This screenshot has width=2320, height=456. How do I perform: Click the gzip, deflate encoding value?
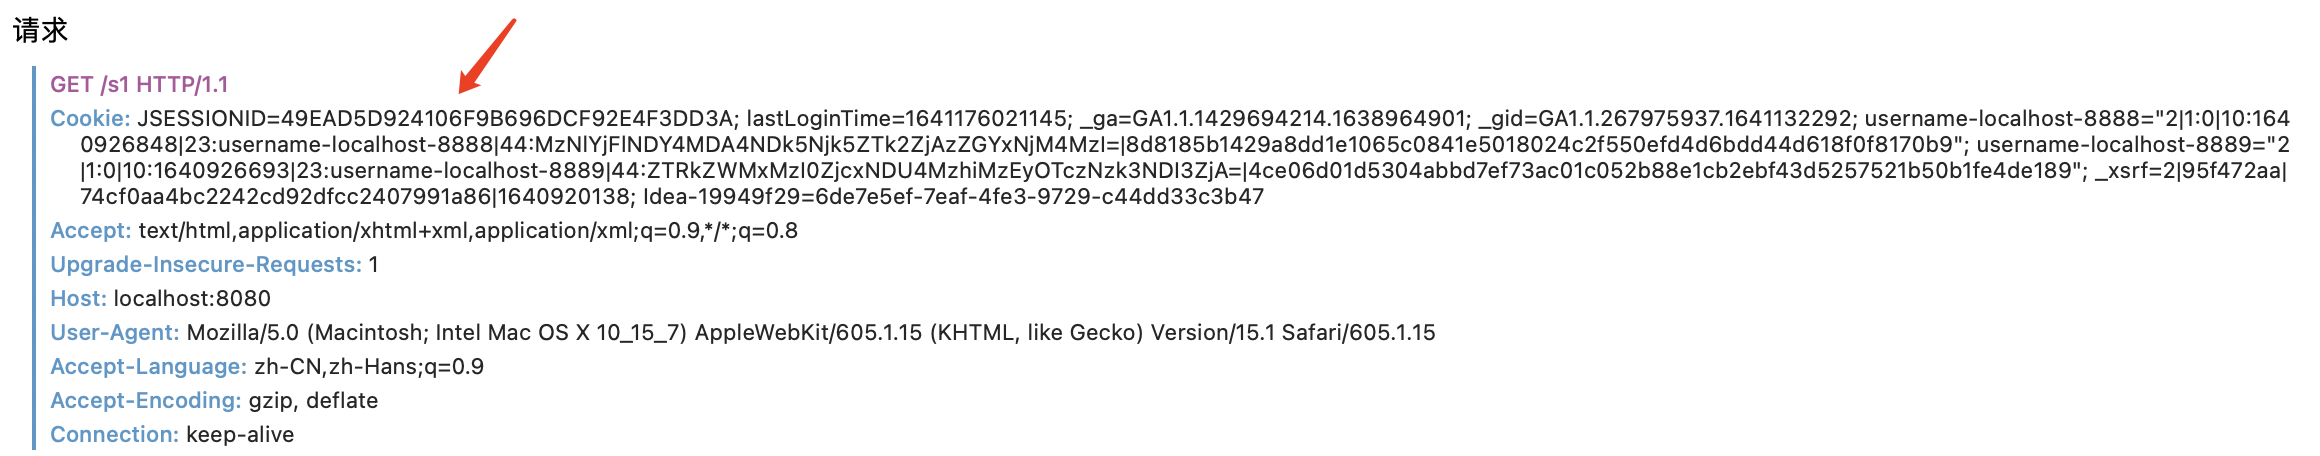313,401
